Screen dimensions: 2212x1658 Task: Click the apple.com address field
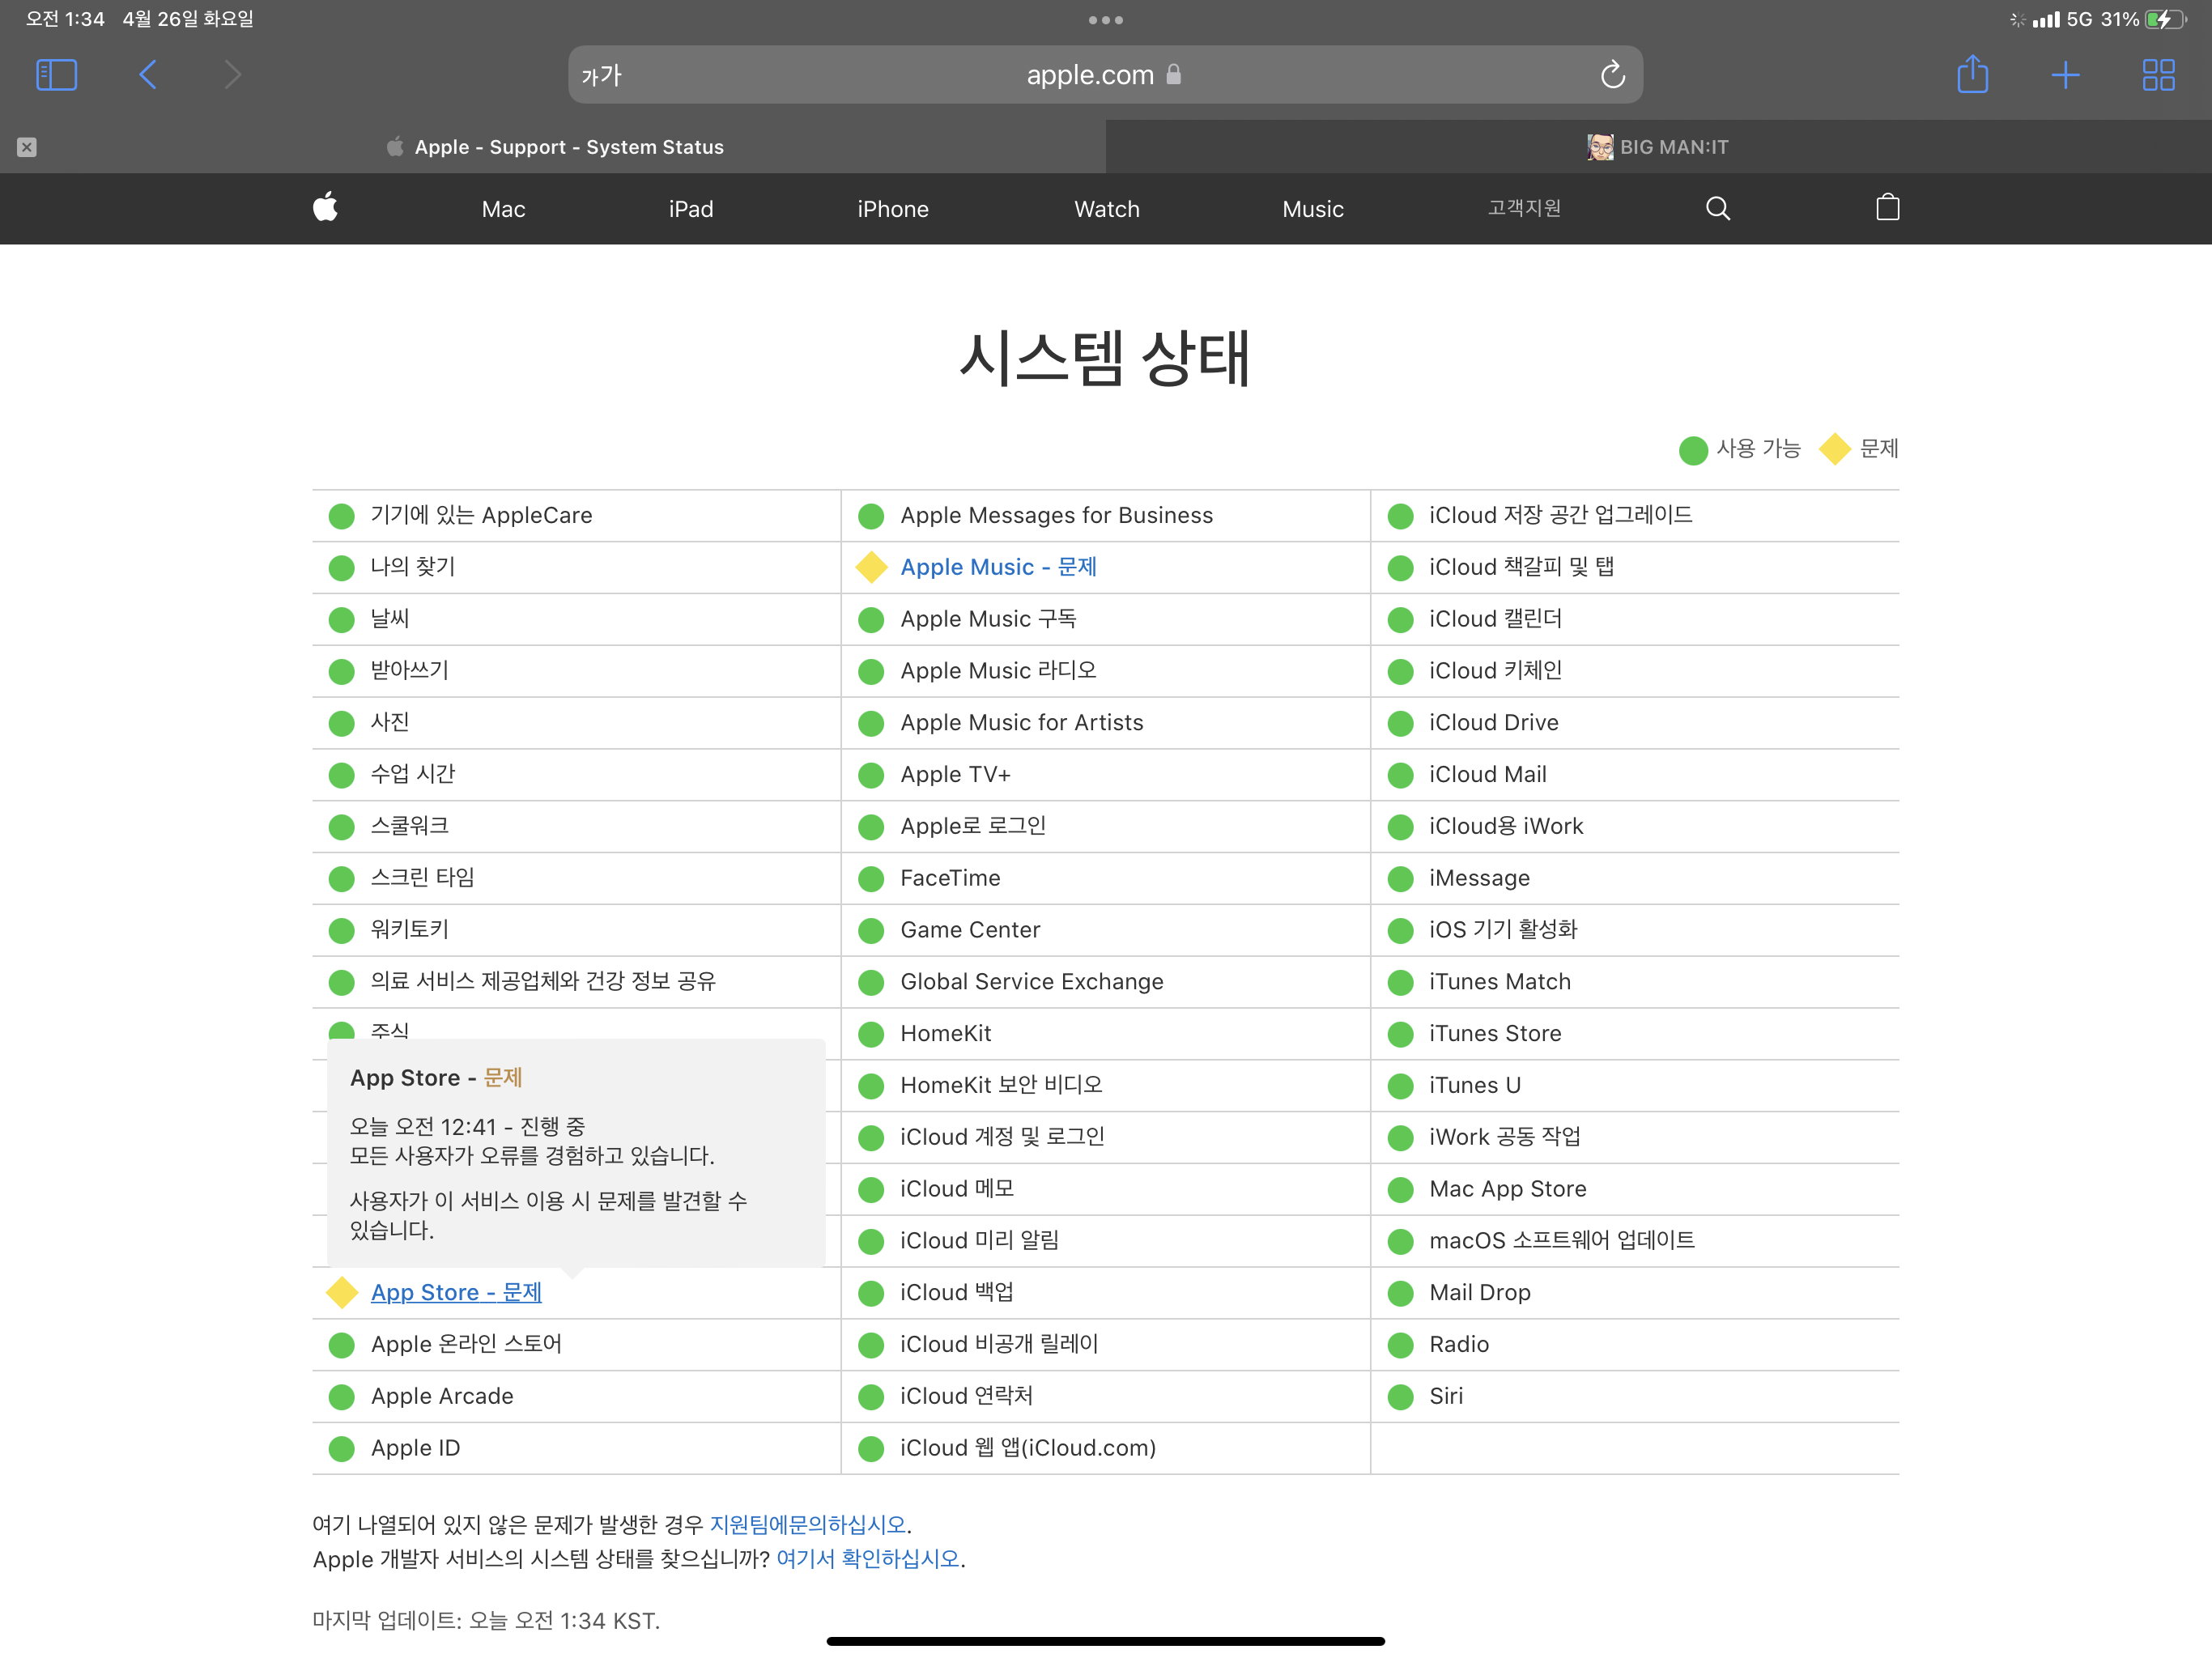(x=1105, y=75)
